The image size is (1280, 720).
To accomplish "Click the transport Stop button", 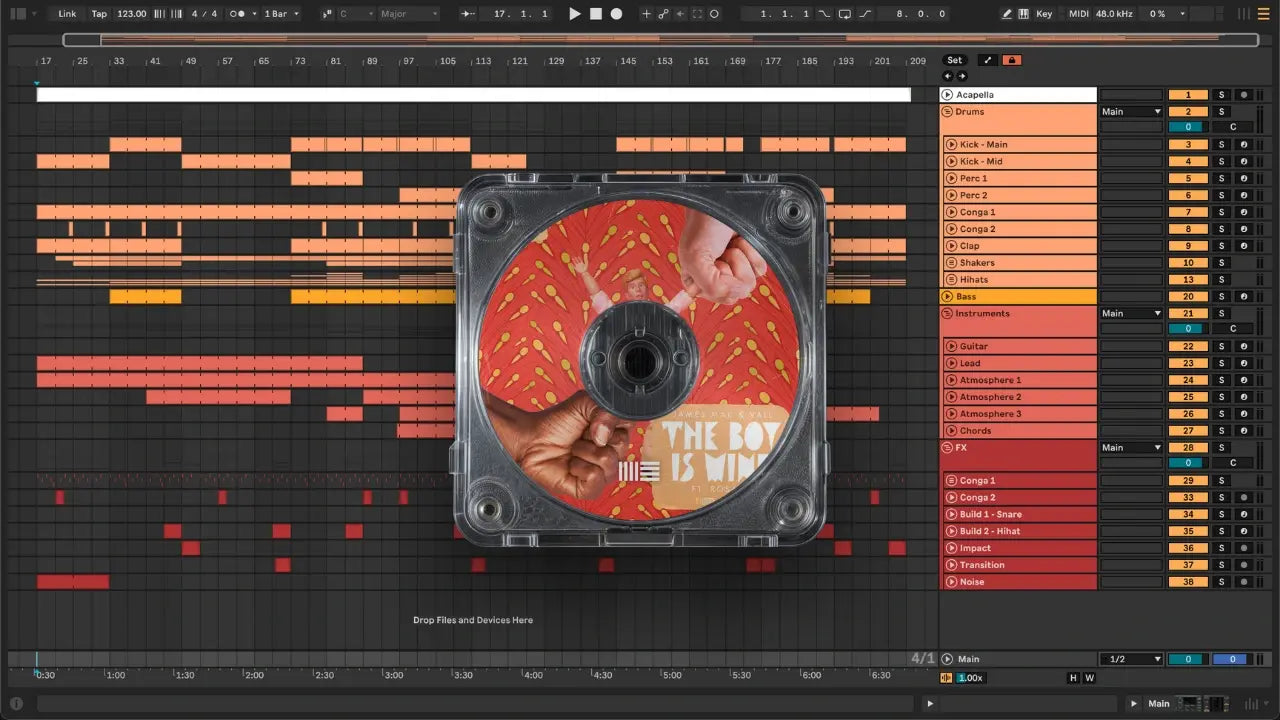I will click(x=595, y=14).
